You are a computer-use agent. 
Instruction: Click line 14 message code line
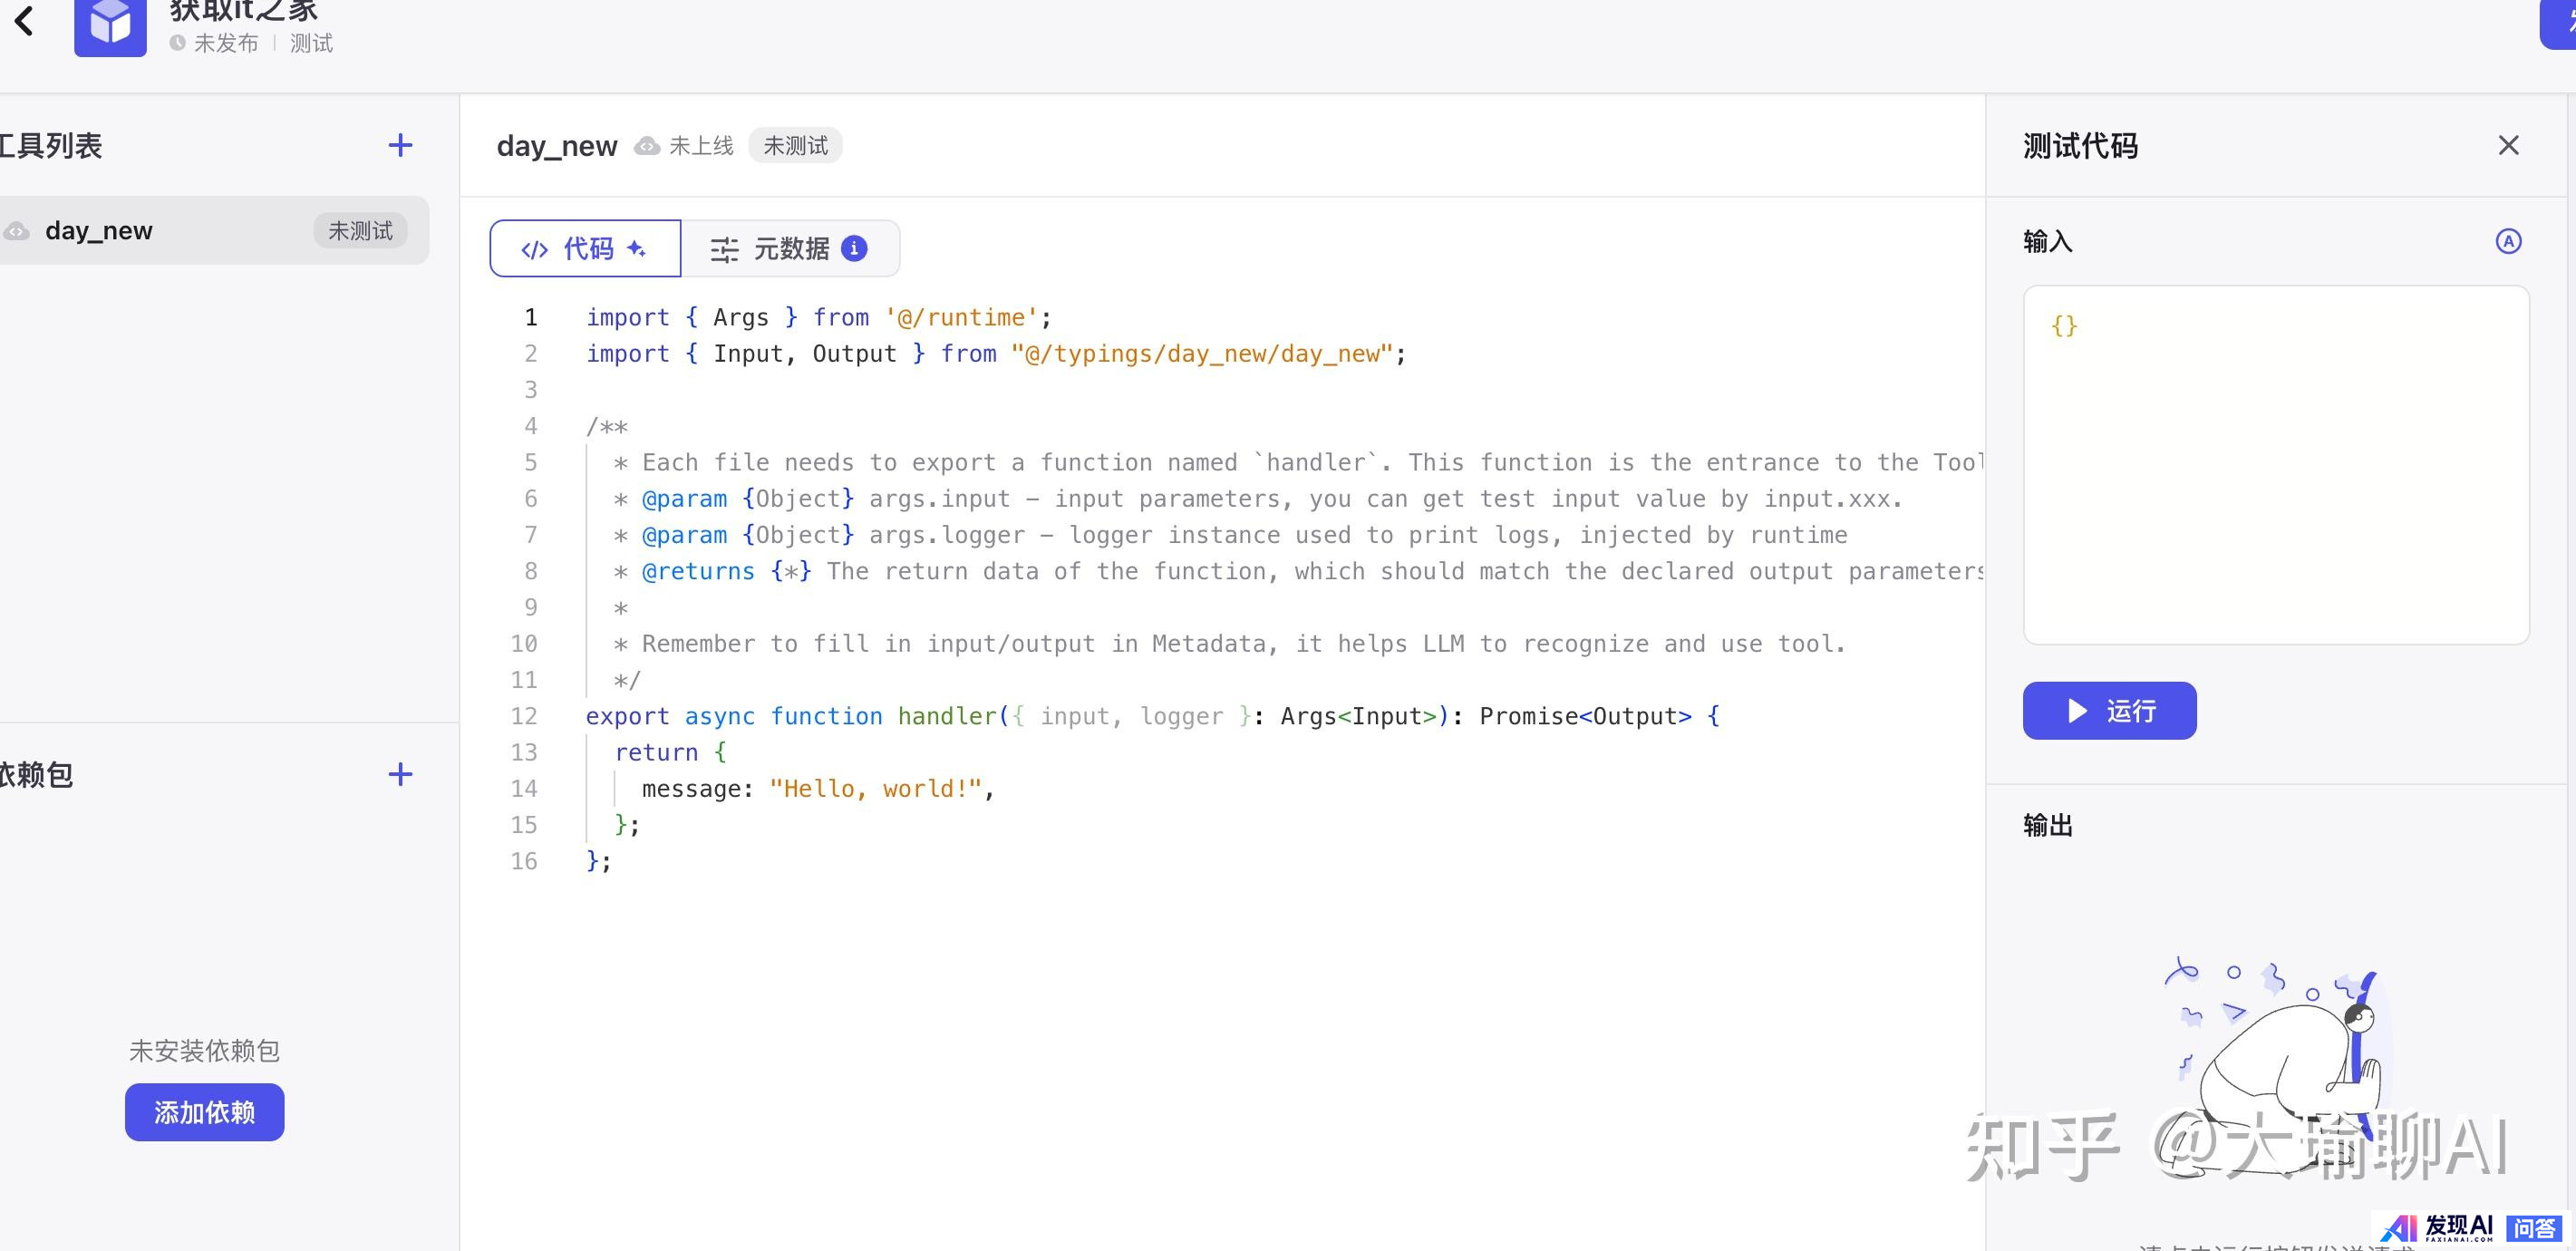pos(816,789)
